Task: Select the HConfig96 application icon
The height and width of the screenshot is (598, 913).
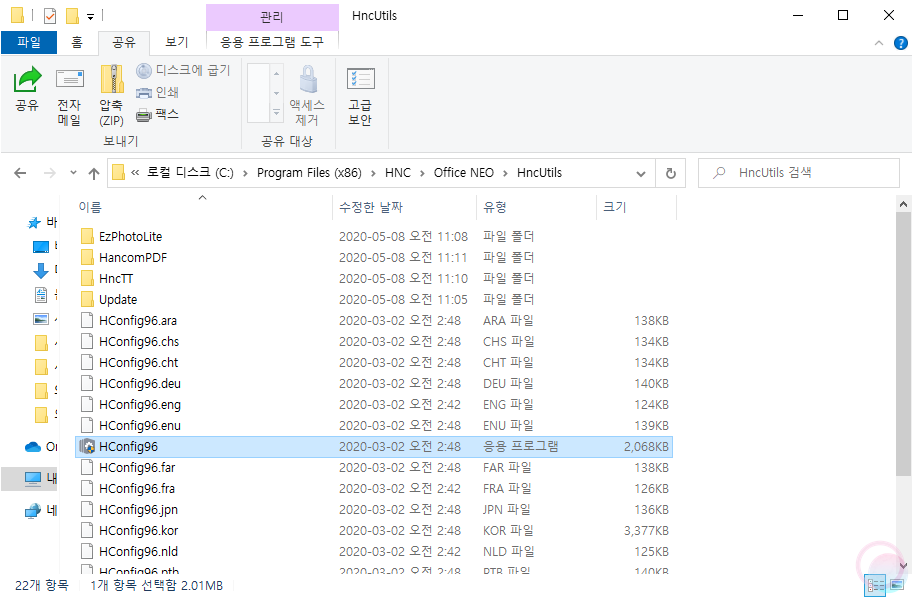Action: pyautogui.click(x=87, y=447)
